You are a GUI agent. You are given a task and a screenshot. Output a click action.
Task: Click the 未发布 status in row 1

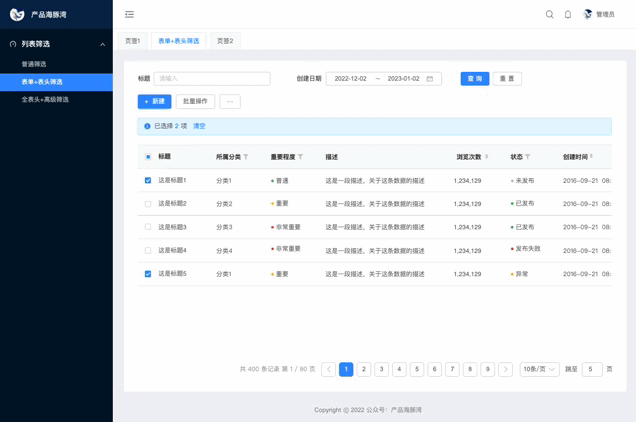(525, 181)
